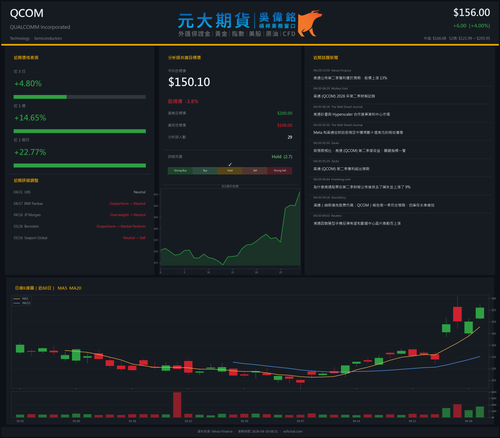Click the Strong Buy rating segment
Viewport: 500px width, 438px height.
[180, 171]
